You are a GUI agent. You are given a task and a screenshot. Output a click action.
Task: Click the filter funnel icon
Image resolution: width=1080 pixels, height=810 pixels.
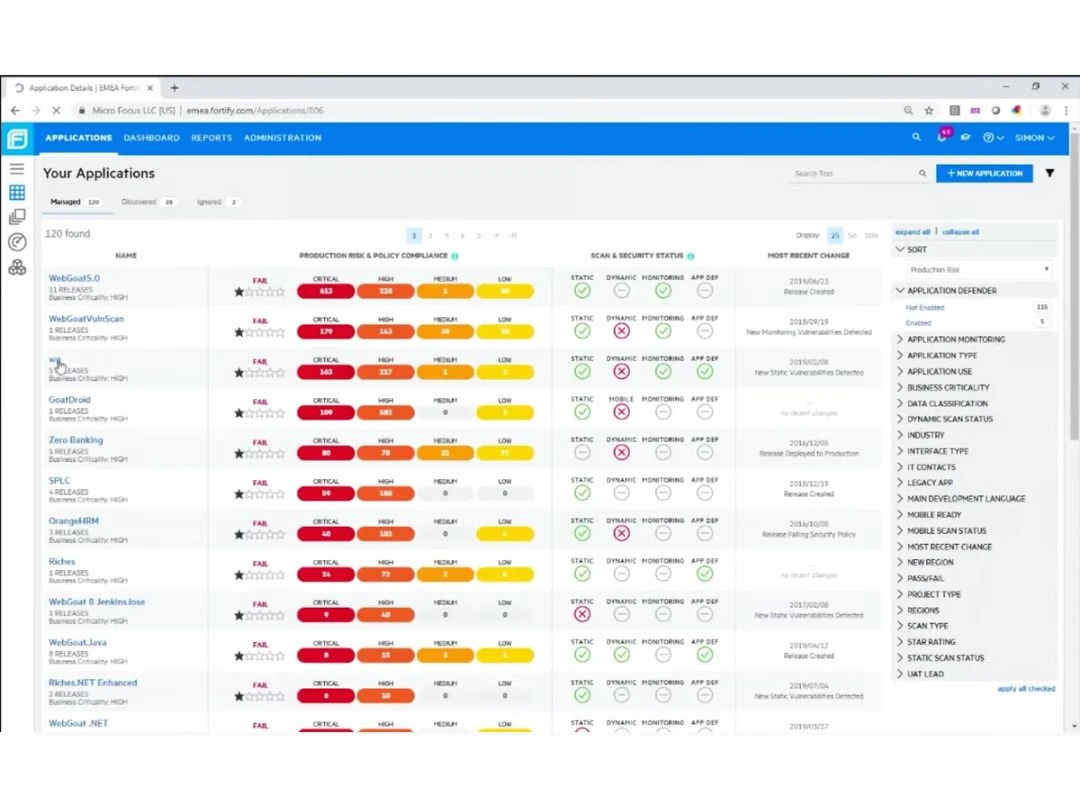[1050, 173]
